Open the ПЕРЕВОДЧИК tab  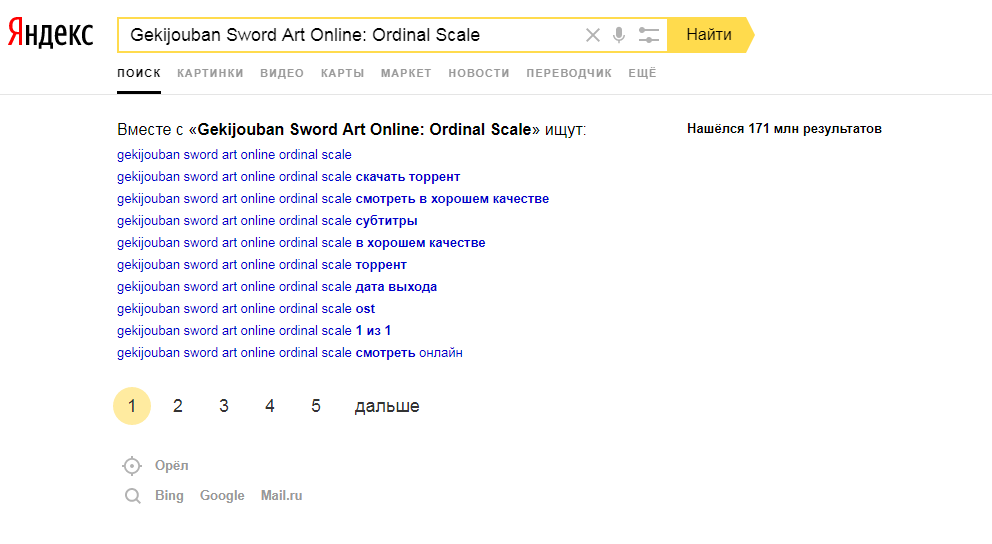point(569,73)
